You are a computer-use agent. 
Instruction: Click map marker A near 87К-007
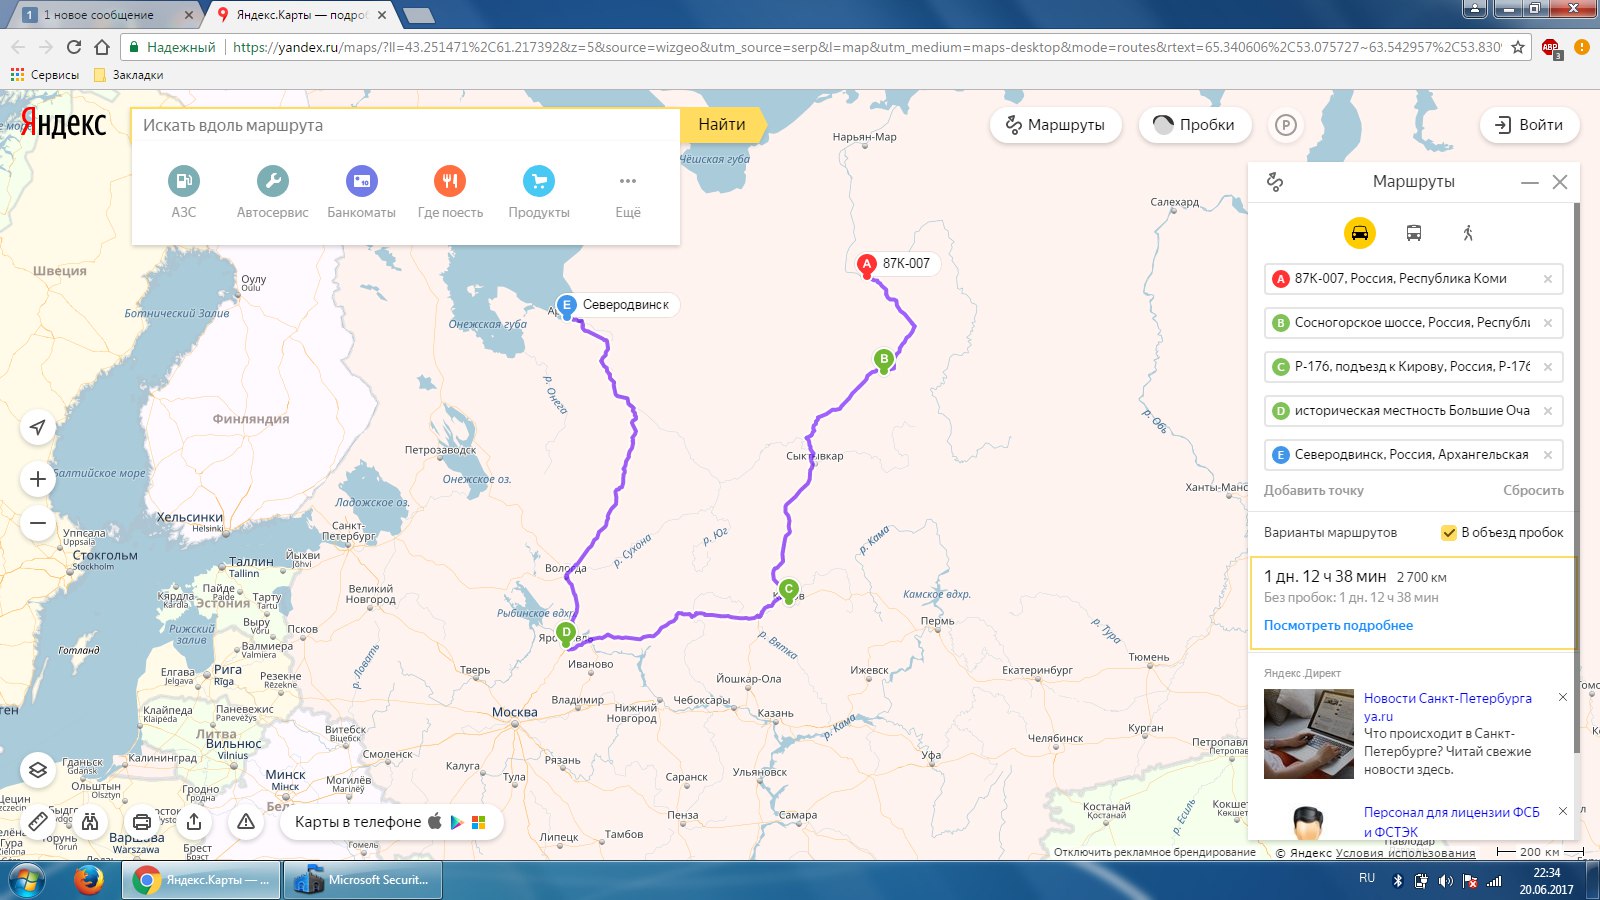coord(867,265)
